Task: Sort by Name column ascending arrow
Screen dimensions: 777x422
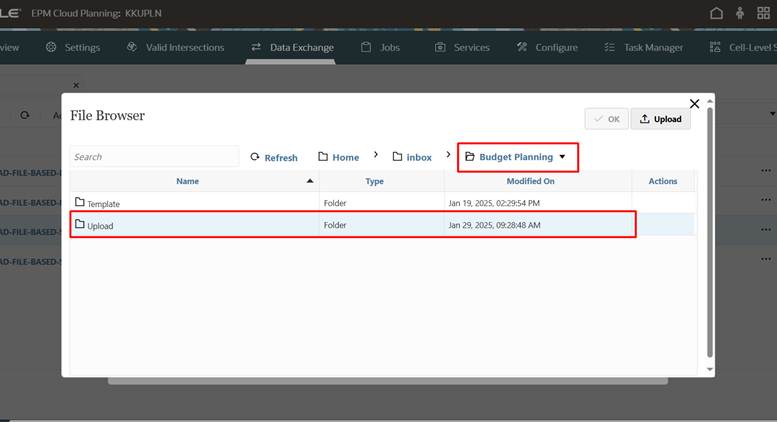Action: pos(309,181)
